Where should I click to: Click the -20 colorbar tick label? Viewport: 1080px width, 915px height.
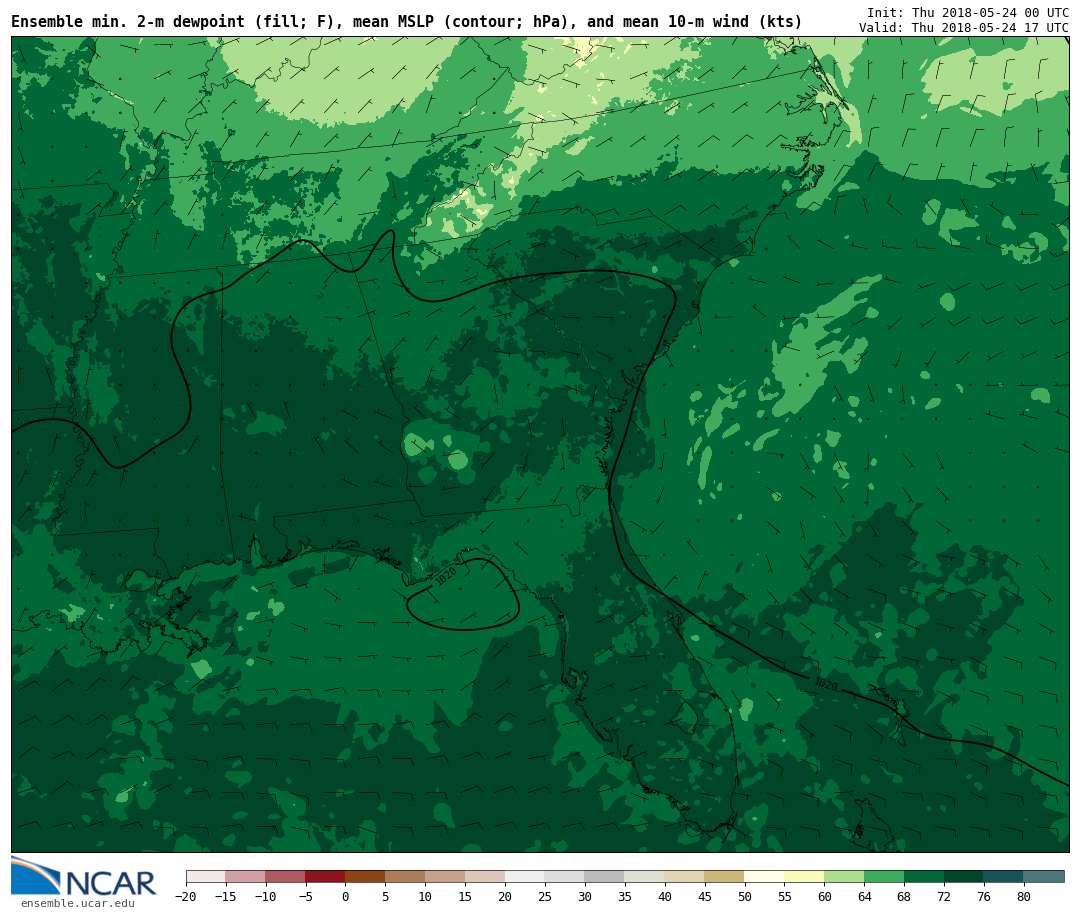pyautogui.click(x=185, y=896)
